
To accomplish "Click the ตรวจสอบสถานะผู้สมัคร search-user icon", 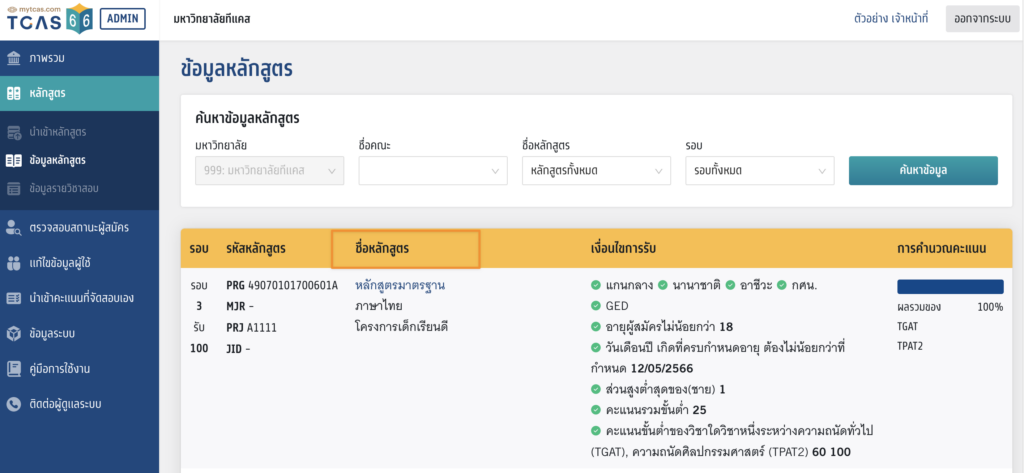I will (14, 227).
